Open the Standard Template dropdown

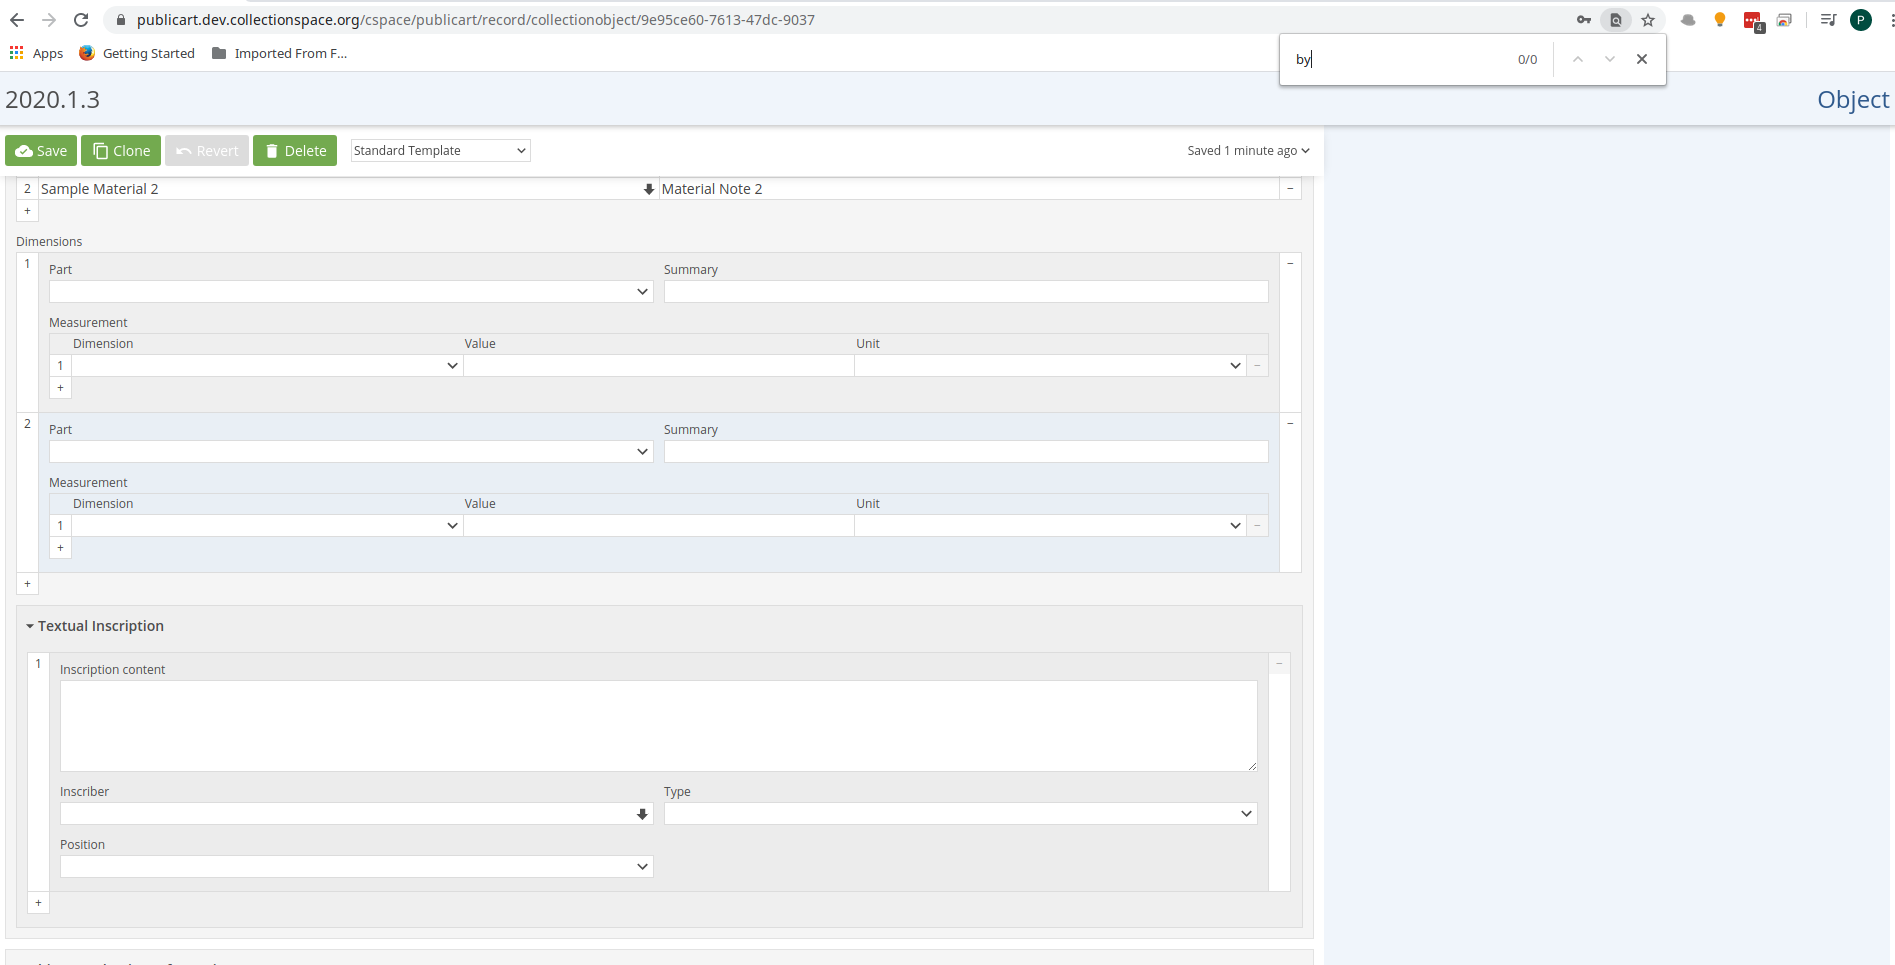coord(439,150)
